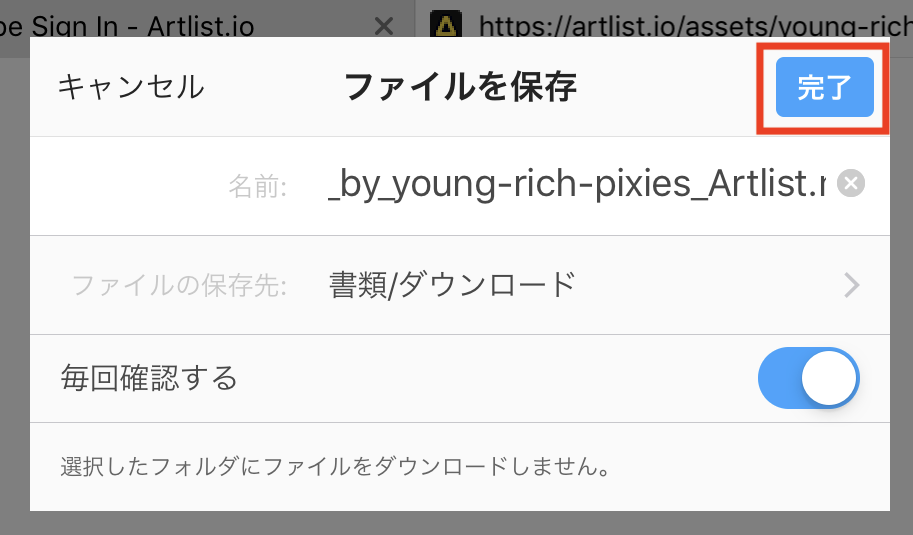Click the 毎回確認する label text
913x535 pixels.
149,379
